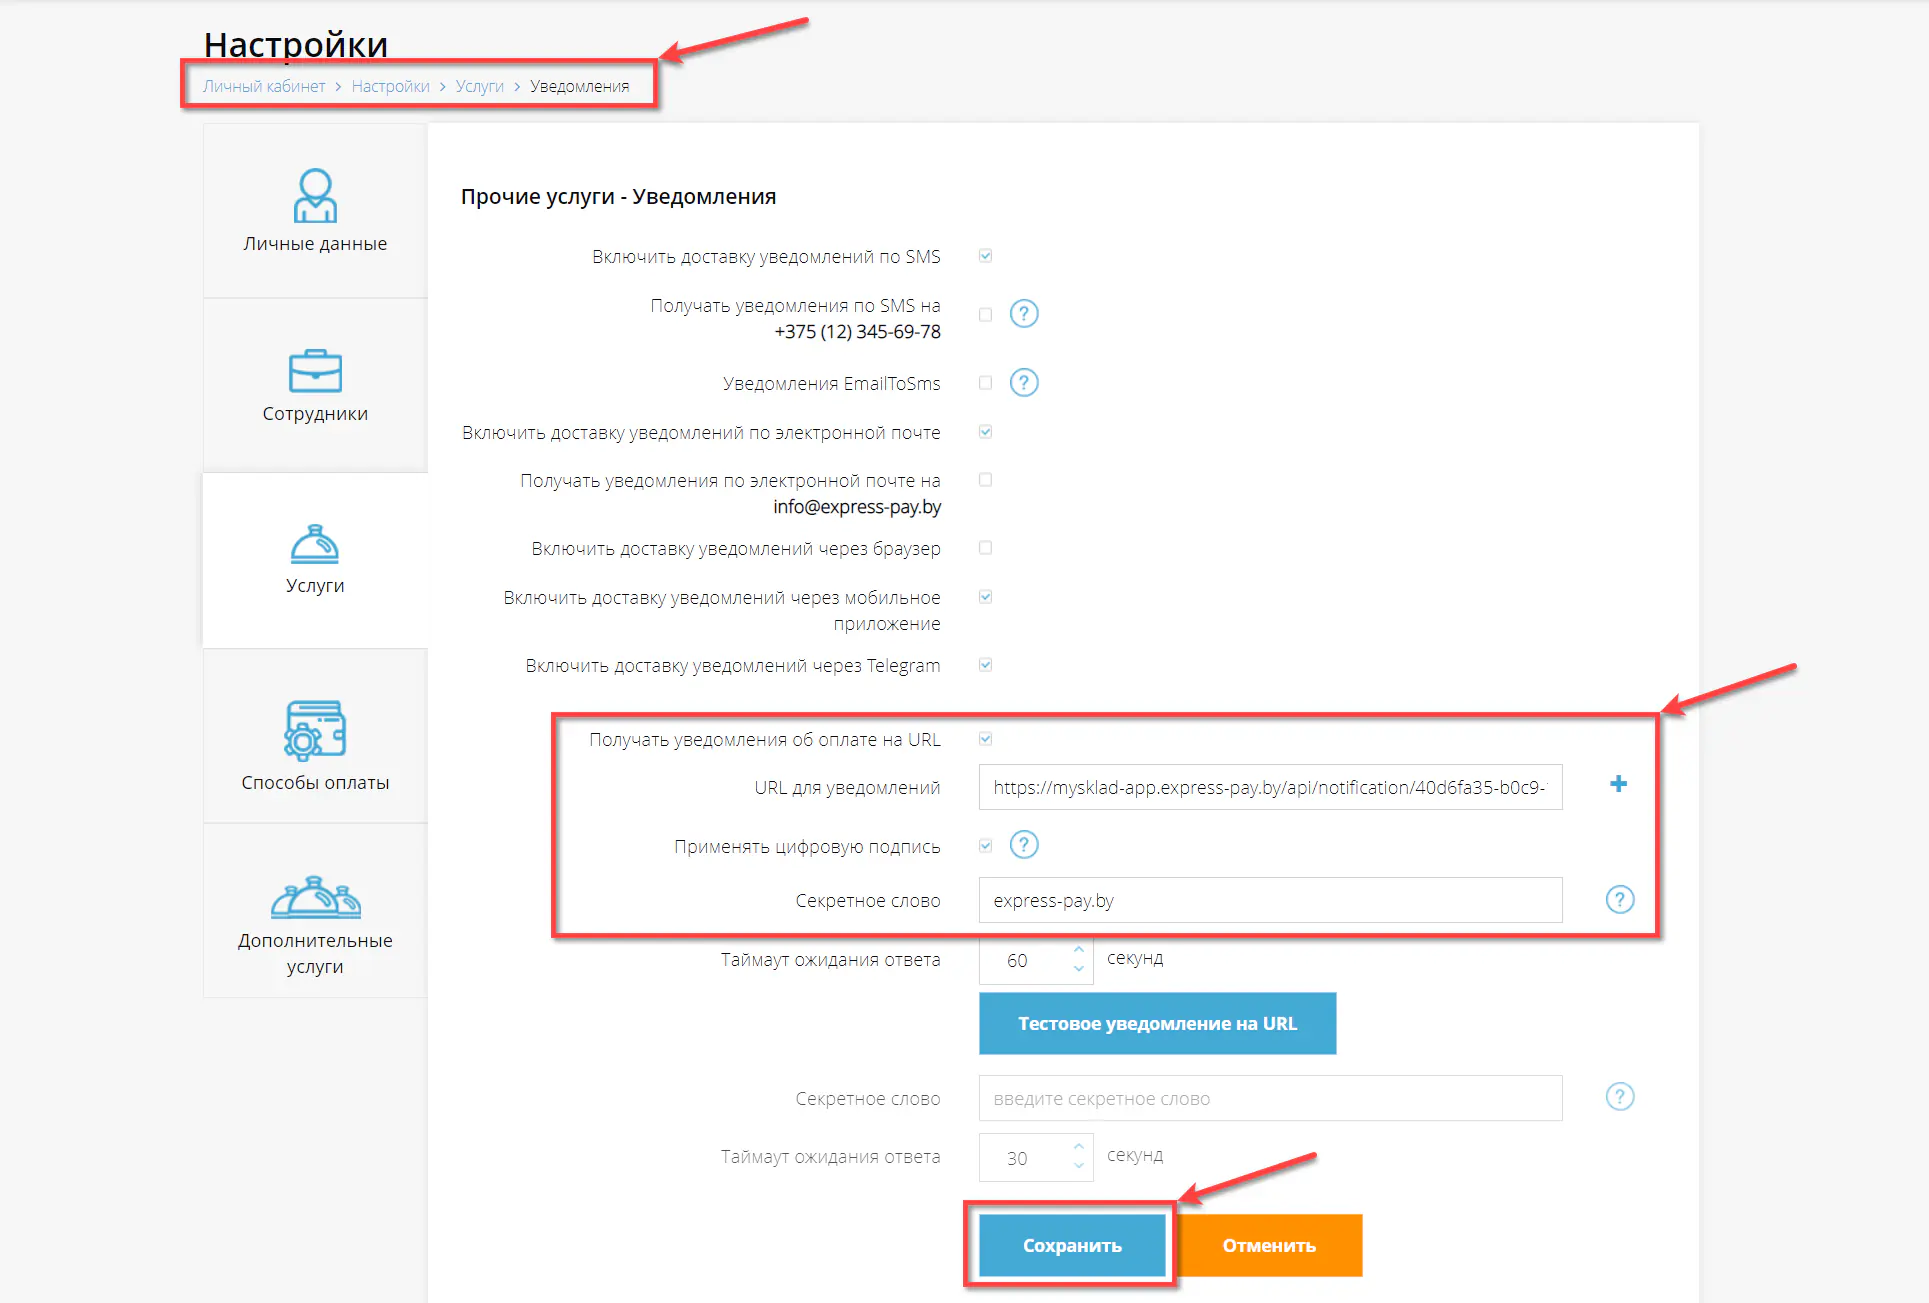Enable browser notification delivery checkbox
The width and height of the screenshot is (1929, 1303).
coord(985,548)
